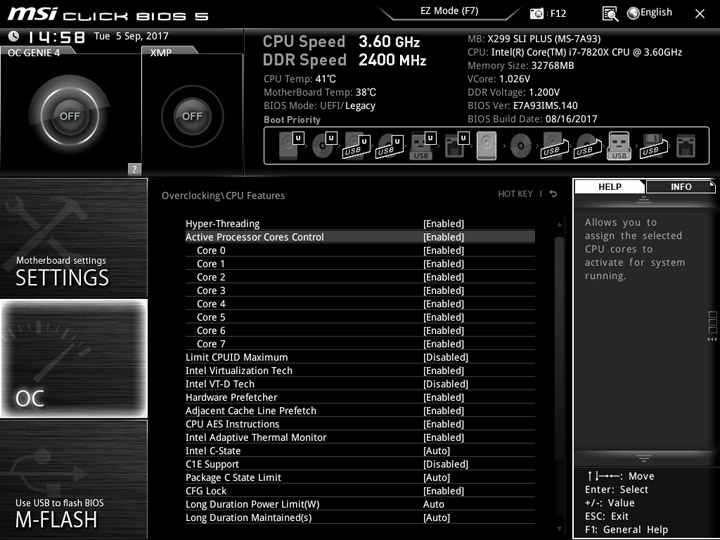The height and width of the screenshot is (540, 720).
Task: Click the legacy USB hard disk boot icon
Action: point(553,146)
